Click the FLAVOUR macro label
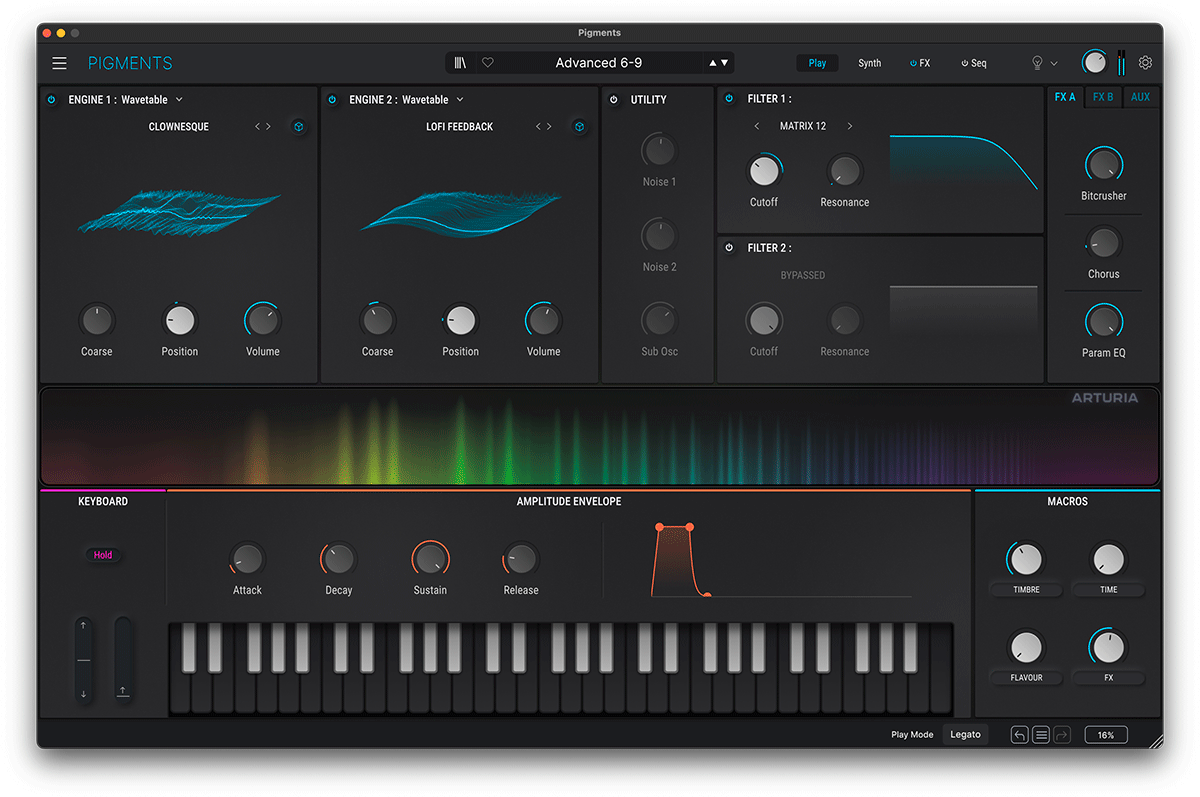Viewport: 1200px width, 797px height. coord(1026,678)
